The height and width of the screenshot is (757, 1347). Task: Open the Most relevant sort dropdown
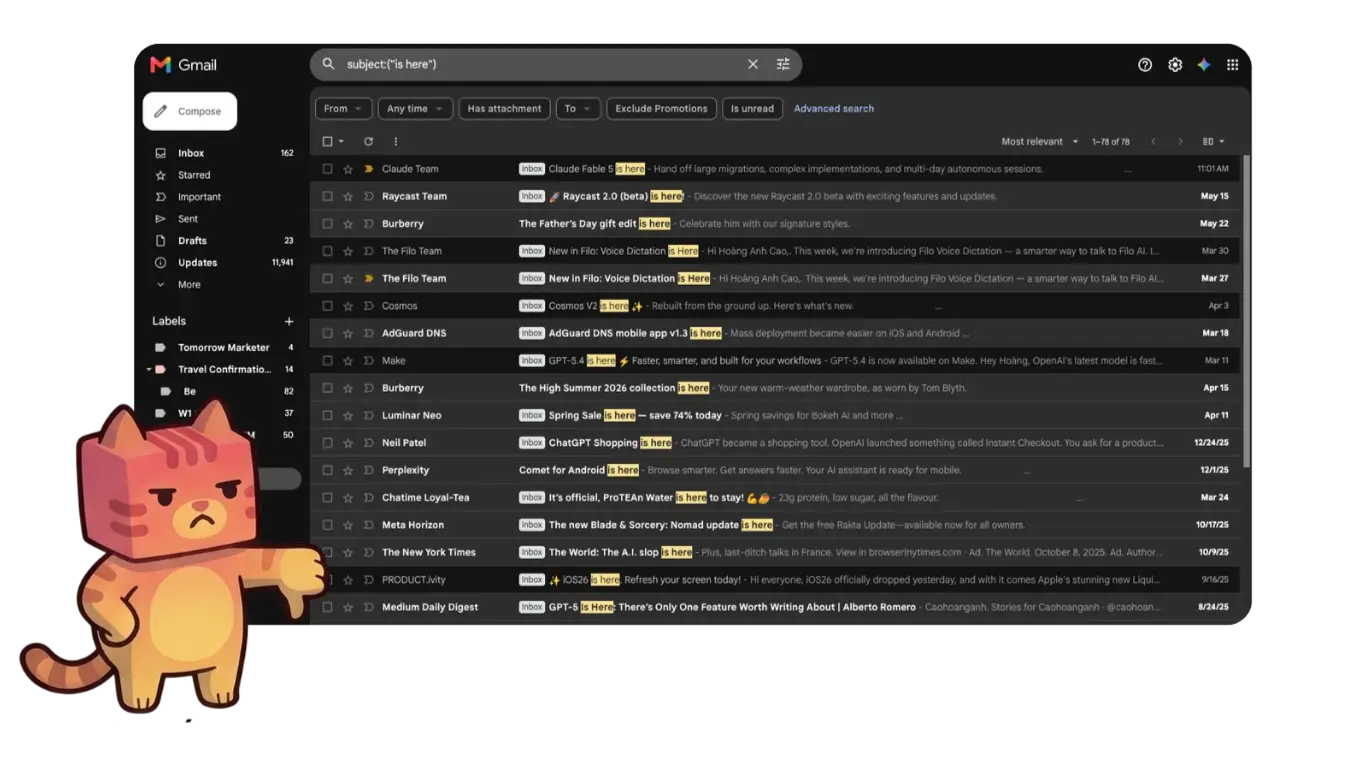pyautogui.click(x=1040, y=142)
